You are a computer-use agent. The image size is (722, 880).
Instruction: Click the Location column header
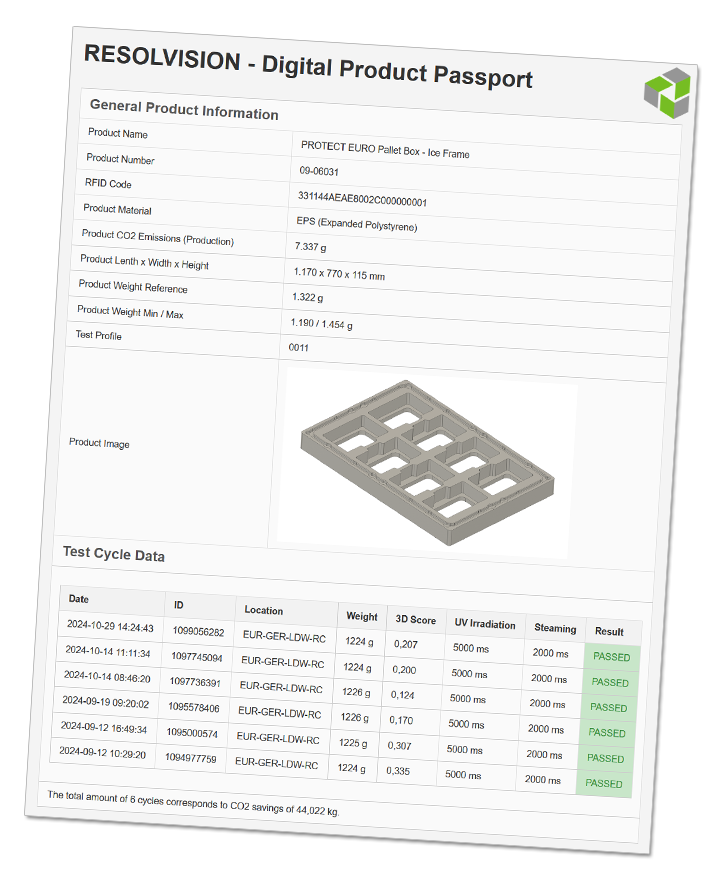coord(263,610)
